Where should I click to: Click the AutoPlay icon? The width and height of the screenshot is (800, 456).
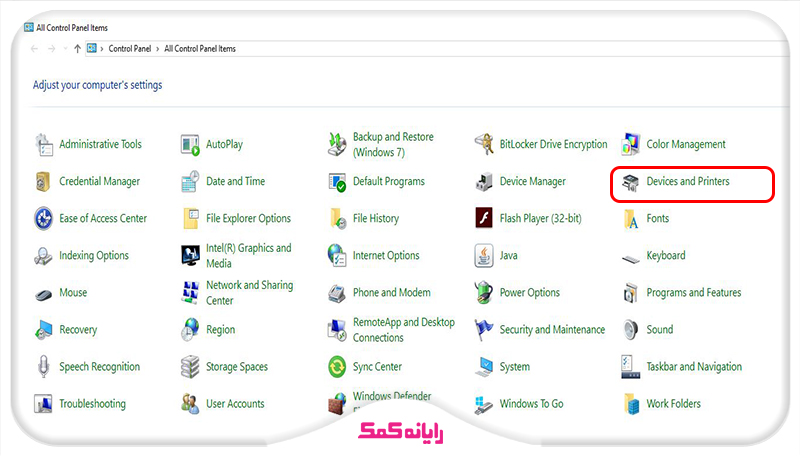pyautogui.click(x=190, y=144)
